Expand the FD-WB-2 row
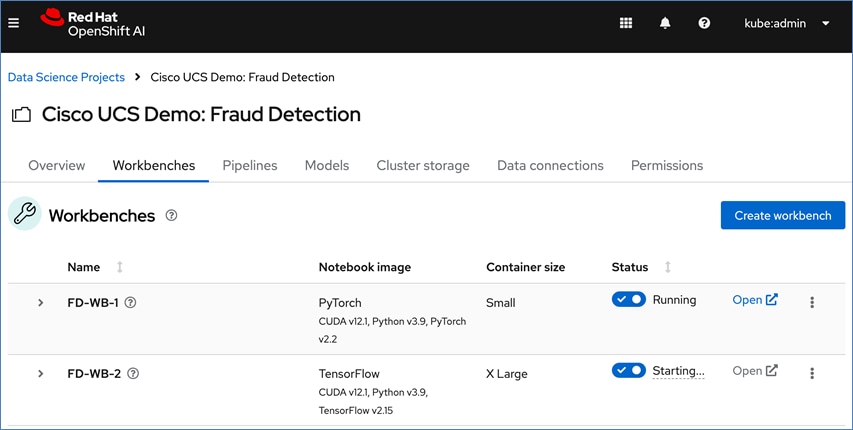The height and width of the screenshot is (430, 853). click(x=41, y=373)
